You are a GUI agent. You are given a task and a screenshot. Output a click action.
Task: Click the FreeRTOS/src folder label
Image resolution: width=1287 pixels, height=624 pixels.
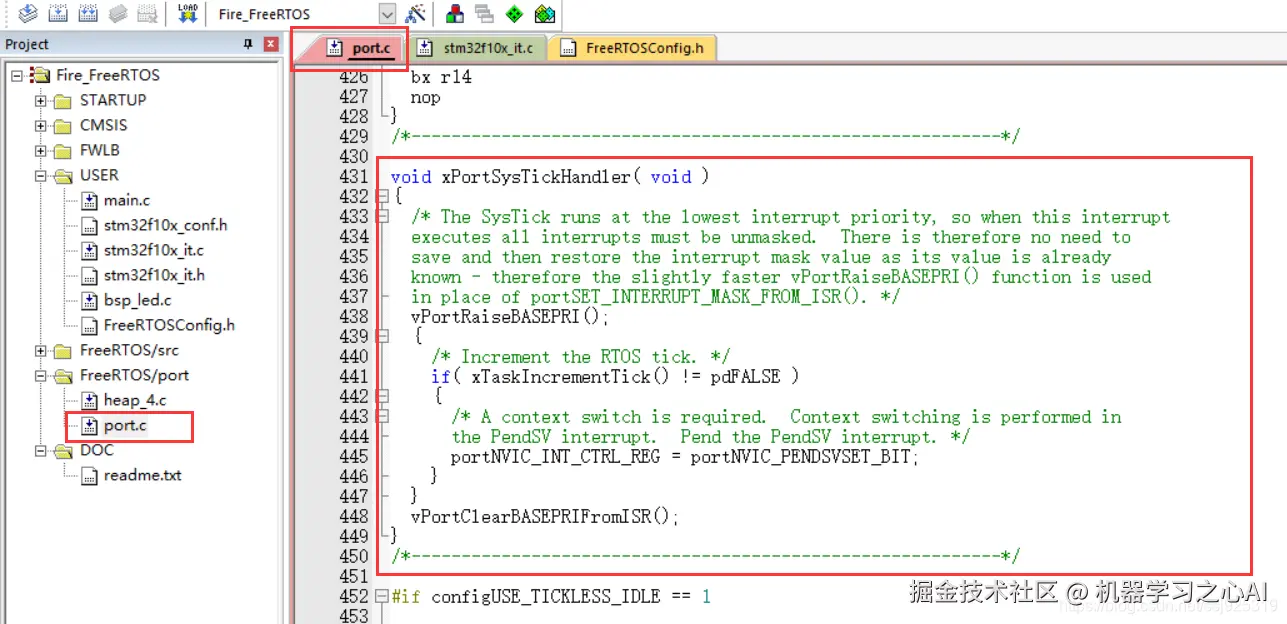(130, 350)
